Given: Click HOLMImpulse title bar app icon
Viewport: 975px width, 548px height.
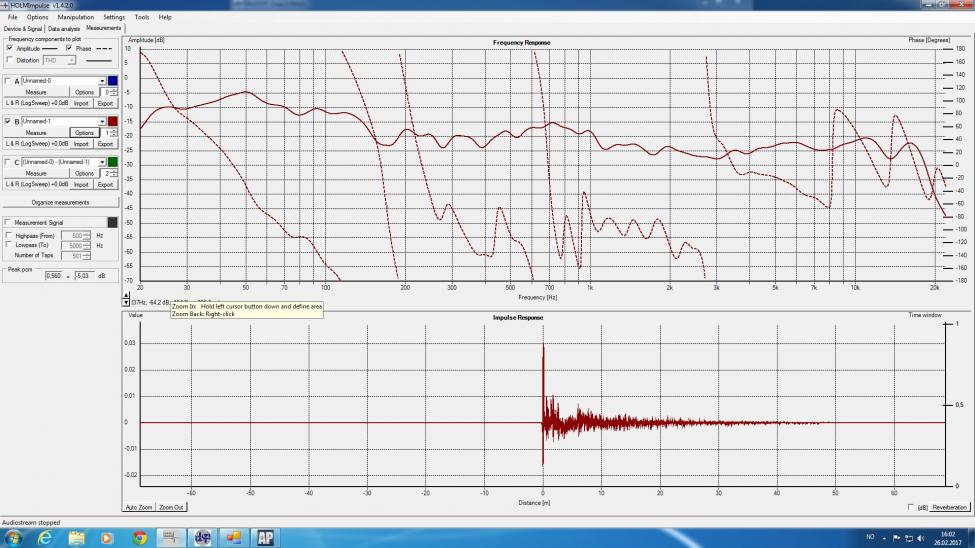Looking at the screenshot, I should [5, 5].
